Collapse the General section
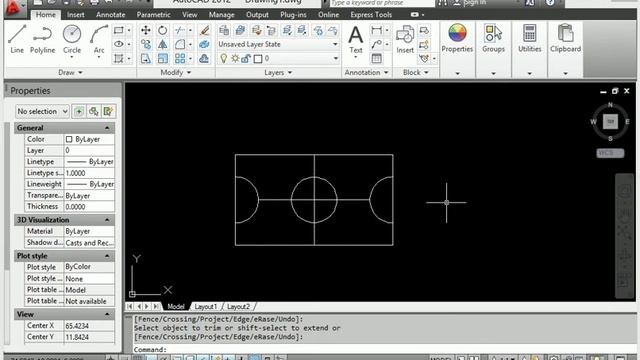Screen dimensions: 640x360 click(x=107, y=128)
